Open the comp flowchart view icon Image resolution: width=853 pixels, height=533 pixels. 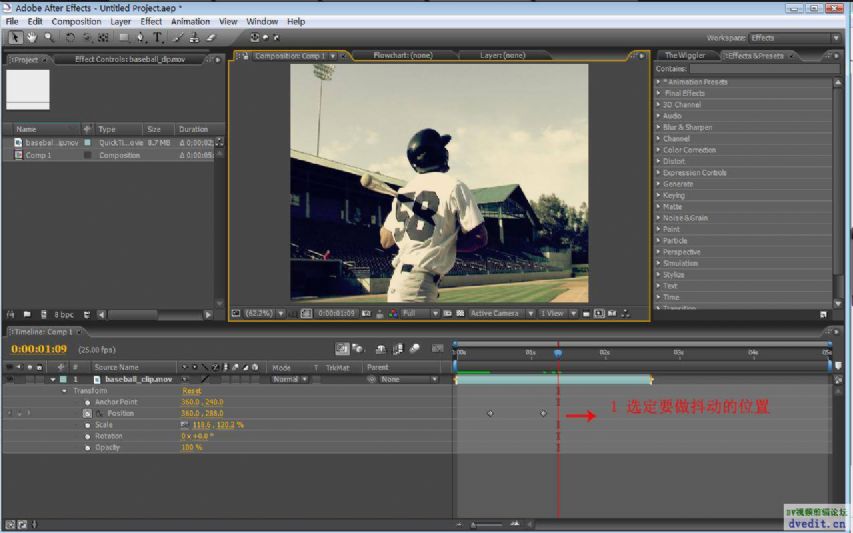coord(626,314)
